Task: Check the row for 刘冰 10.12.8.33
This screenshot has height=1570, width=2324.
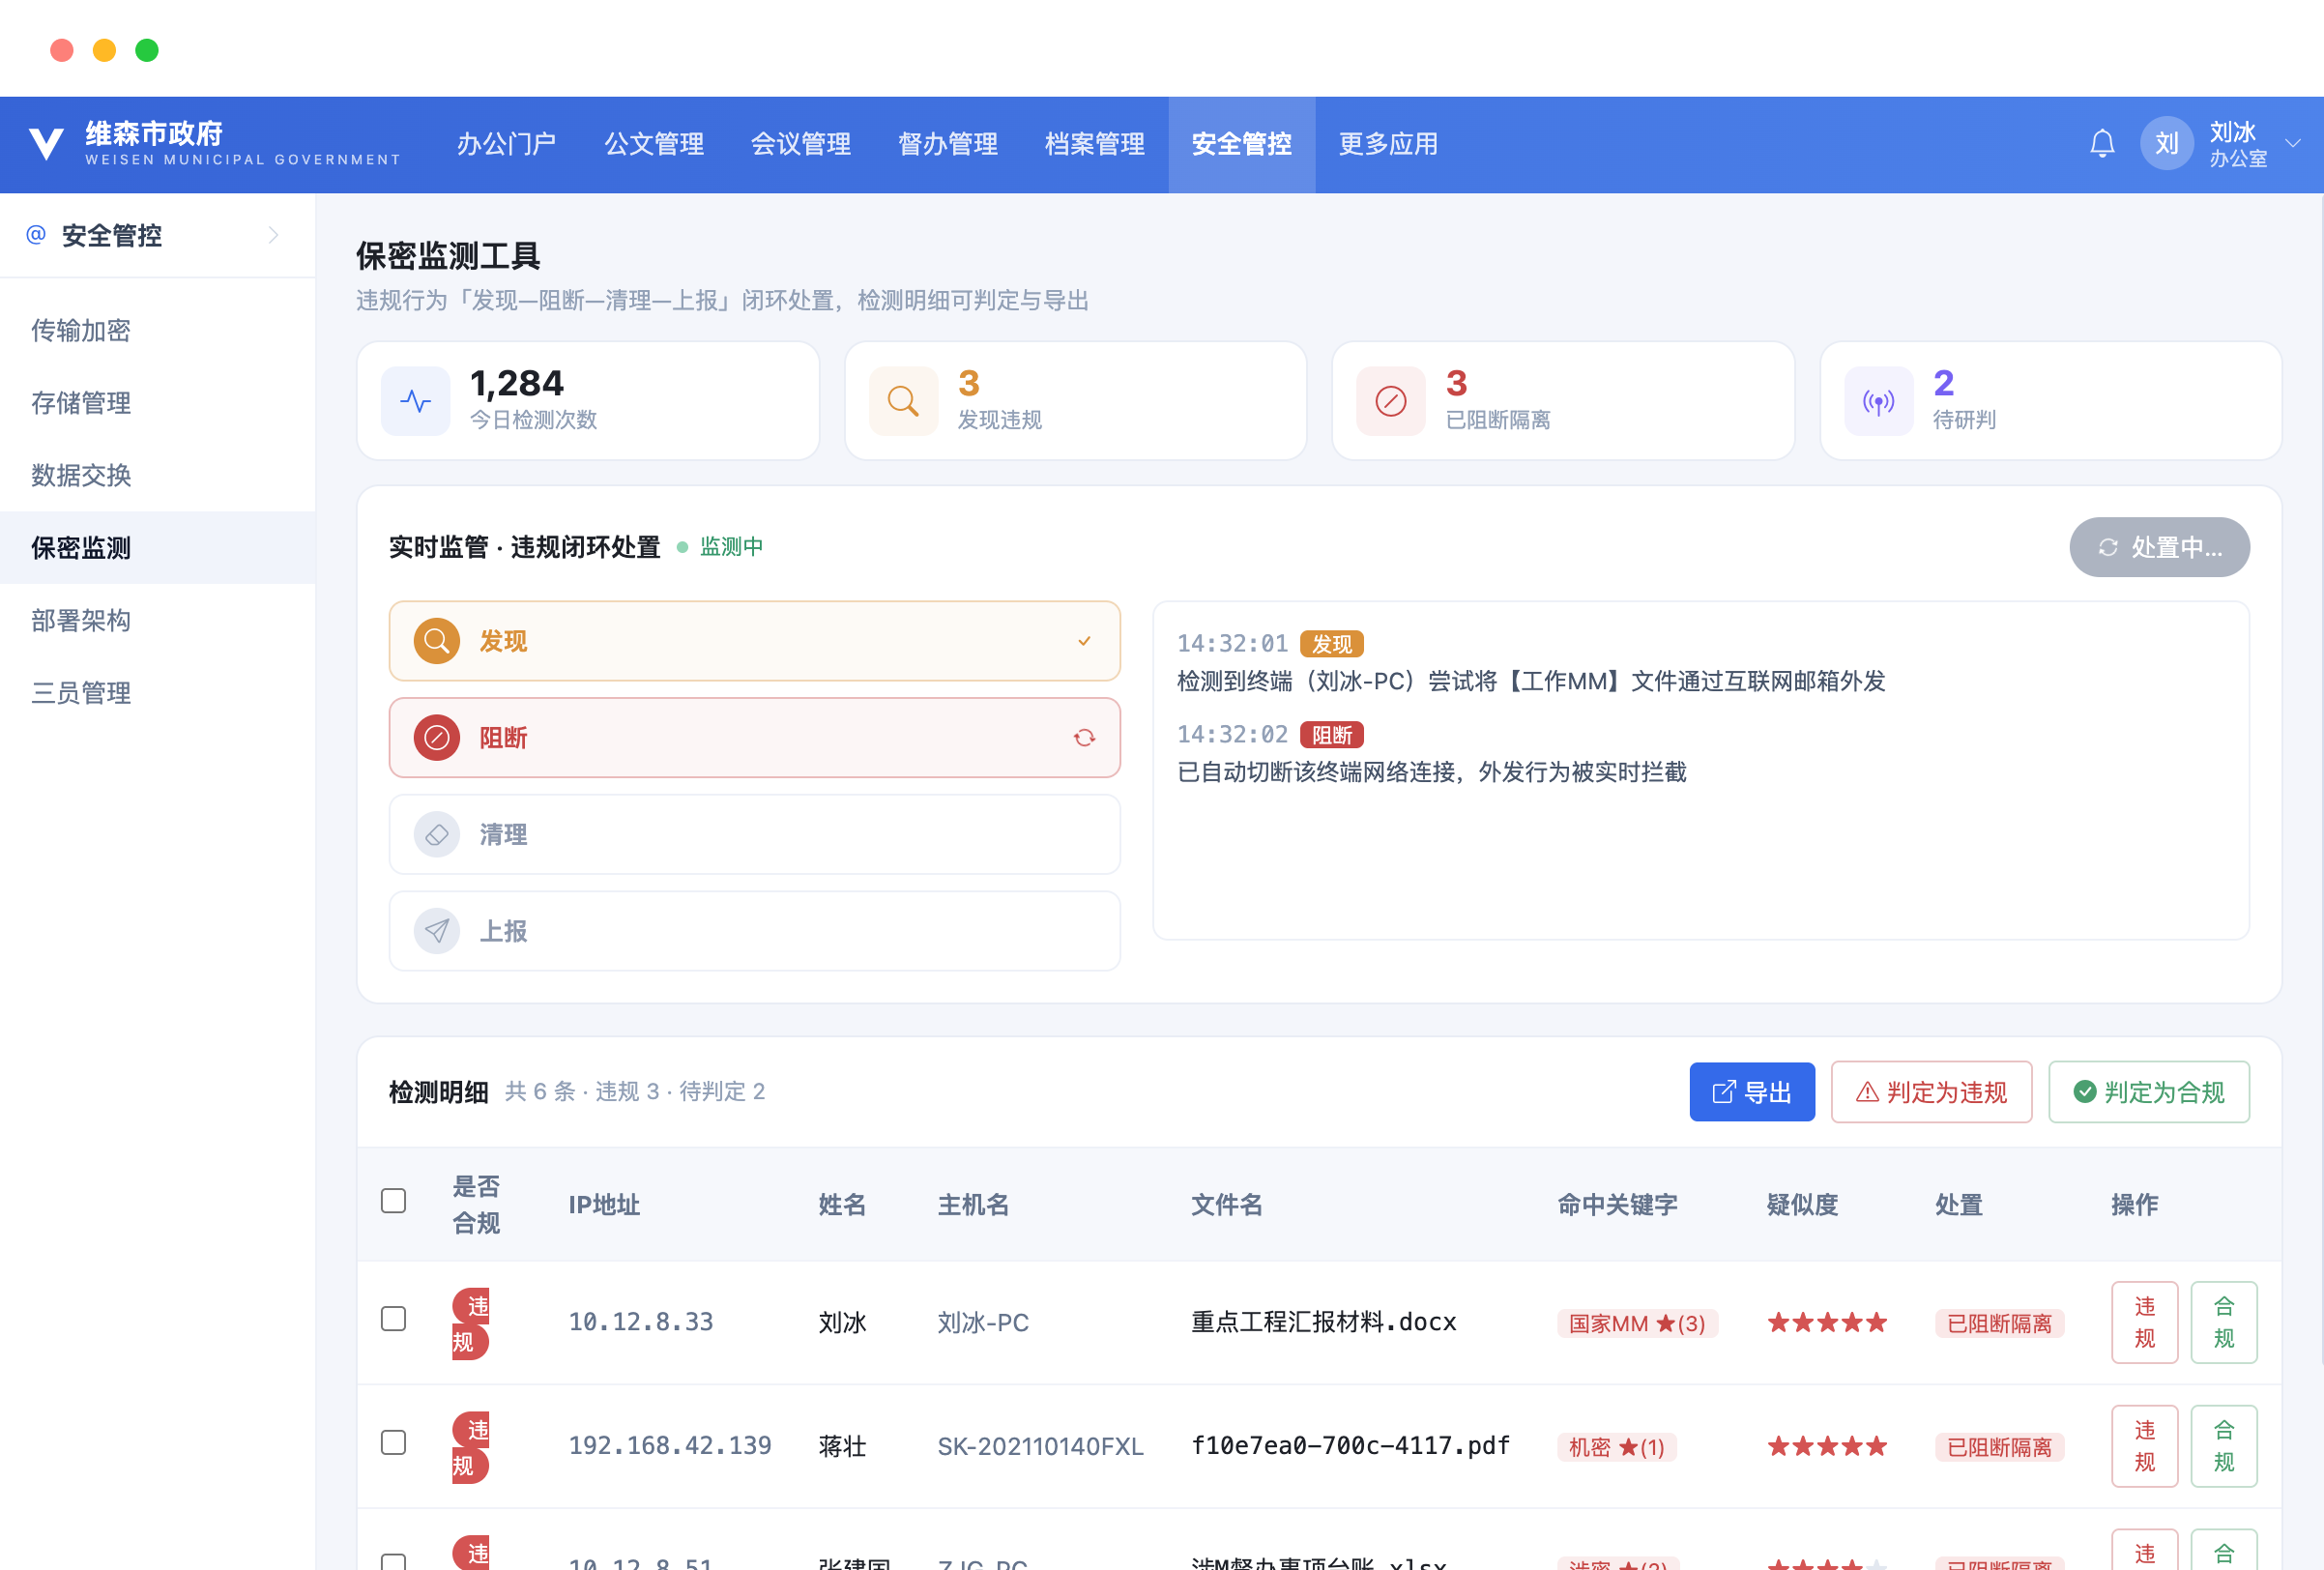Action: pyautogui.click(x=393, y=1319)
